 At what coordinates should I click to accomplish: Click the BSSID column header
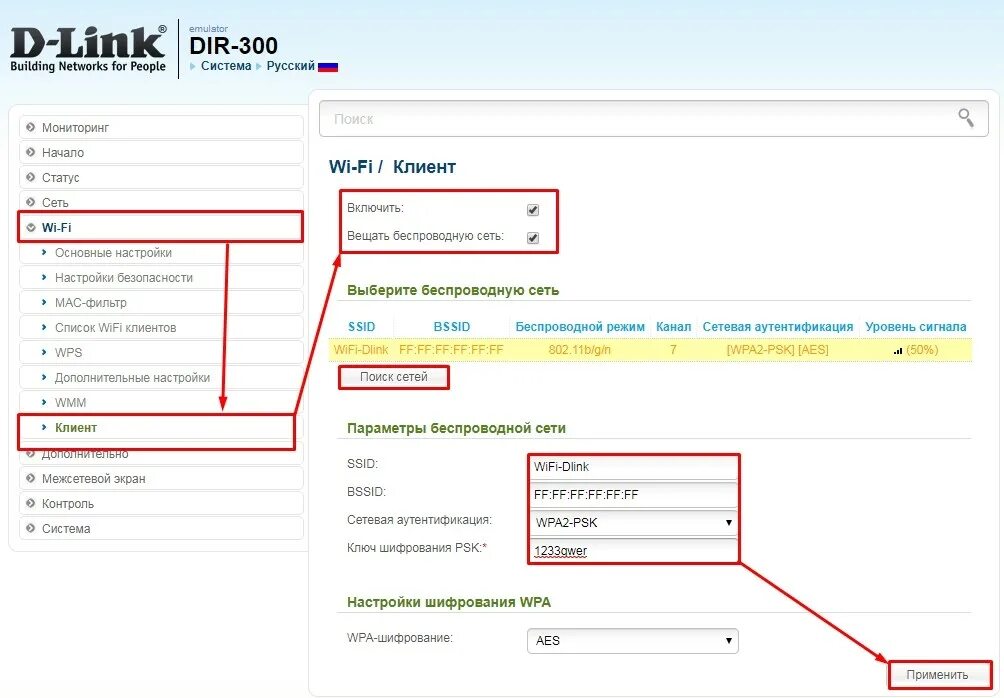point(451,327)
